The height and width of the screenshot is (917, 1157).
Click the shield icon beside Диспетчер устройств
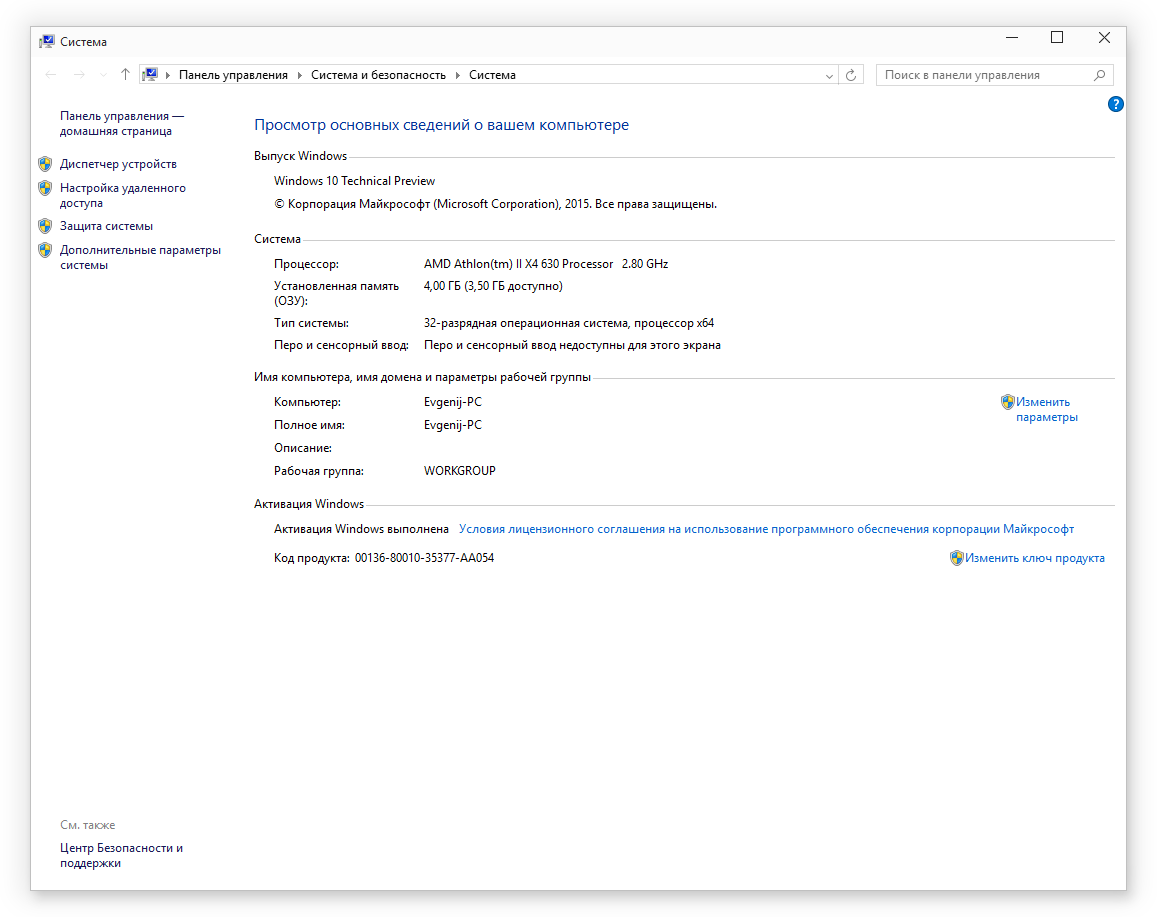45,164
